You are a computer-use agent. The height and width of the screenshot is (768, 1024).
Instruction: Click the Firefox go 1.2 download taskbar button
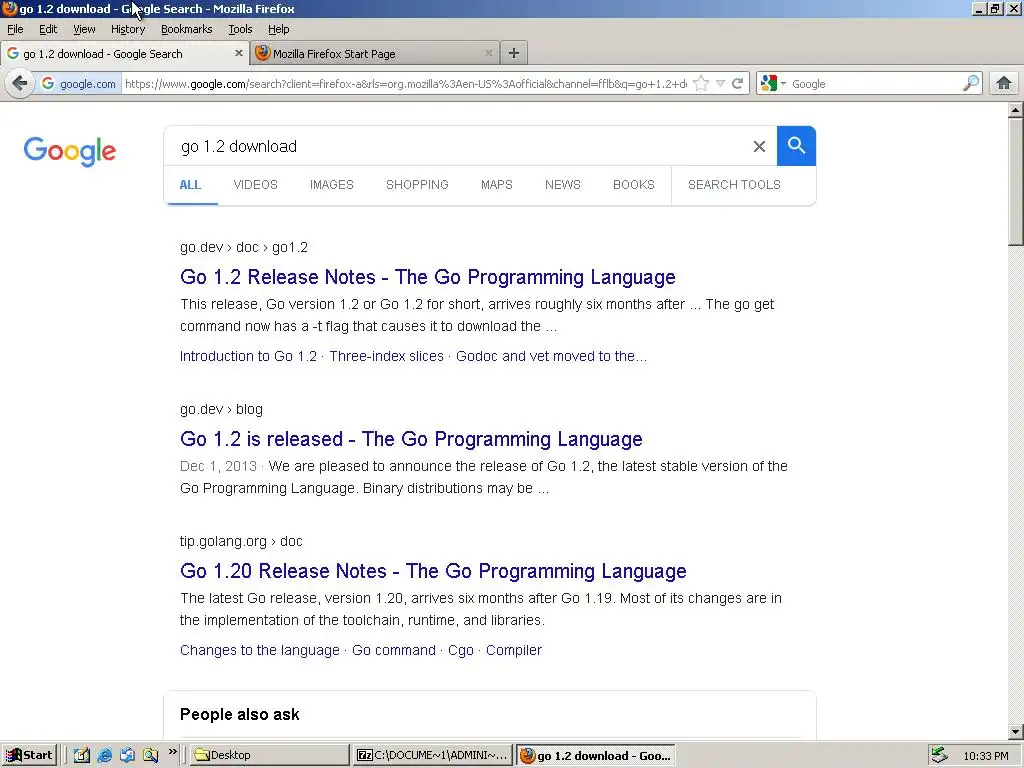[x=596, y=756]
